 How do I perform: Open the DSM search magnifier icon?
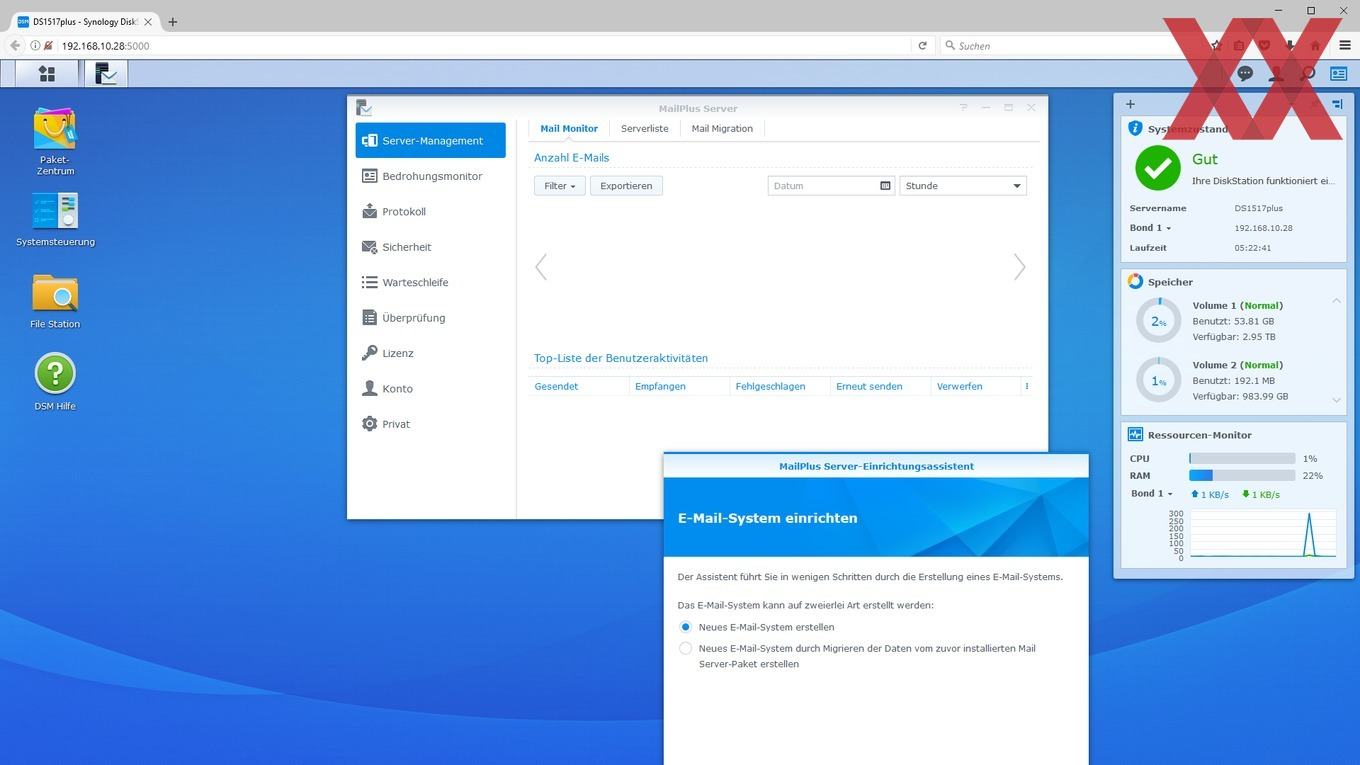1307,74
